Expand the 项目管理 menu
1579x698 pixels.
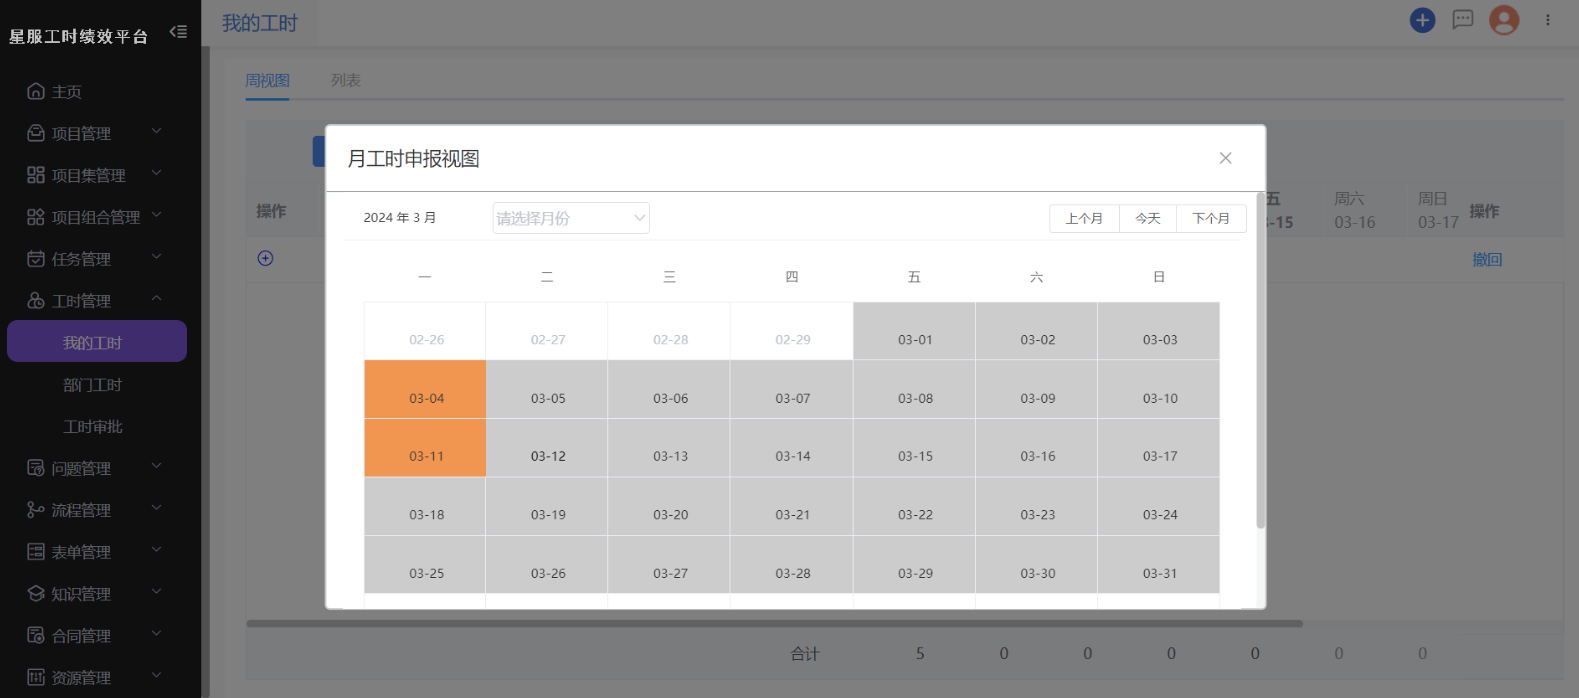click(x=94, y=134)
